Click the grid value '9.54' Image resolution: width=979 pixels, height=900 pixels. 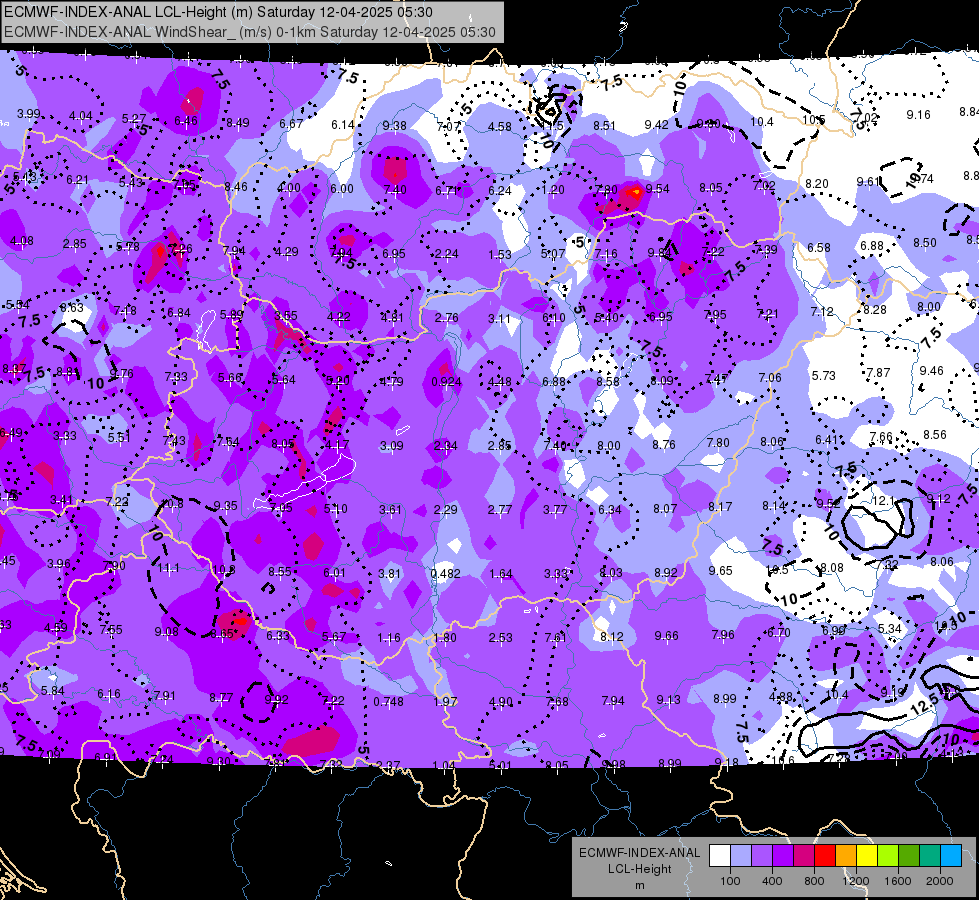657,189
